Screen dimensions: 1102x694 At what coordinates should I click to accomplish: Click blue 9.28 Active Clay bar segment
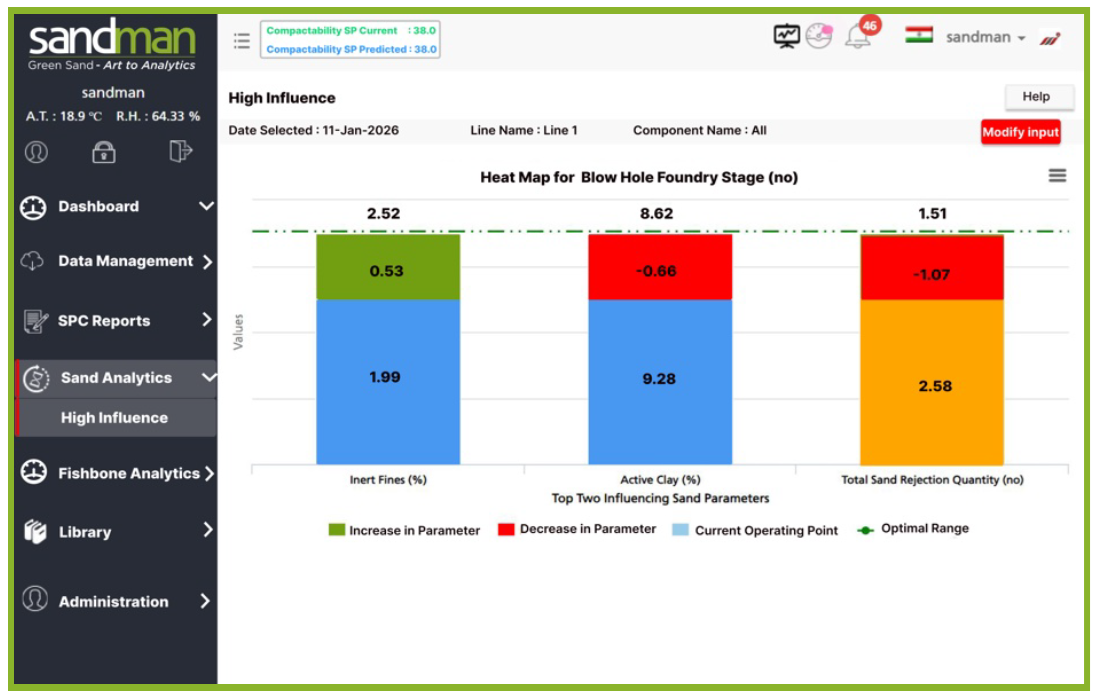[x=660, y=382]
